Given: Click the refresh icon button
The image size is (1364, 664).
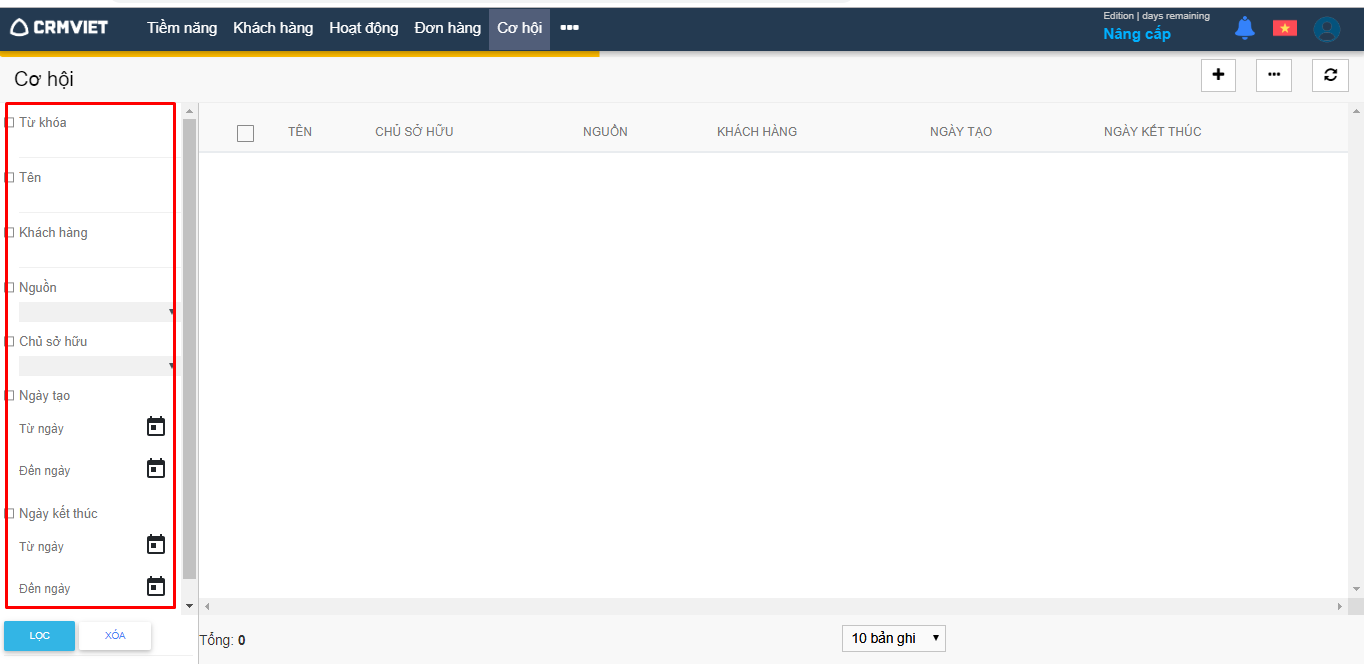Looking at the screenshot, I should [1330, 75].
